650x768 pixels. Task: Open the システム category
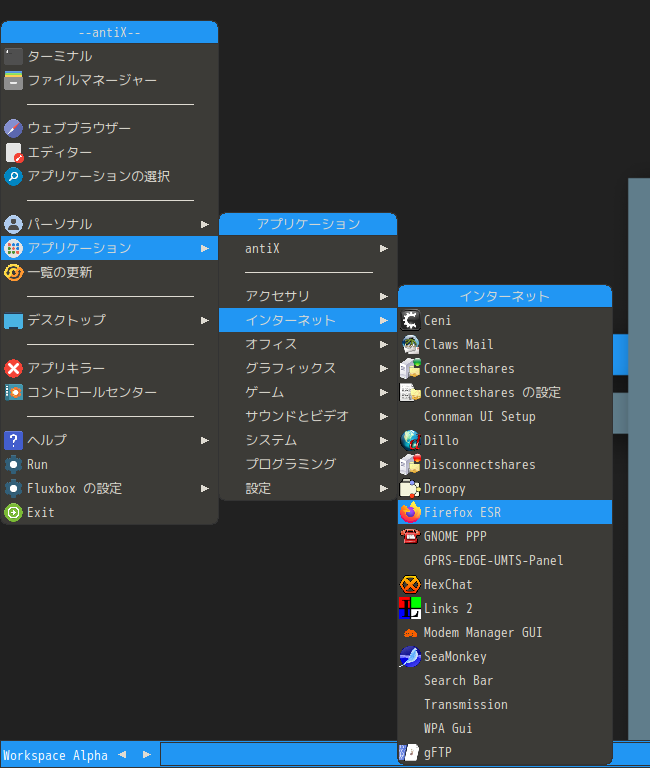coord(308,440)
